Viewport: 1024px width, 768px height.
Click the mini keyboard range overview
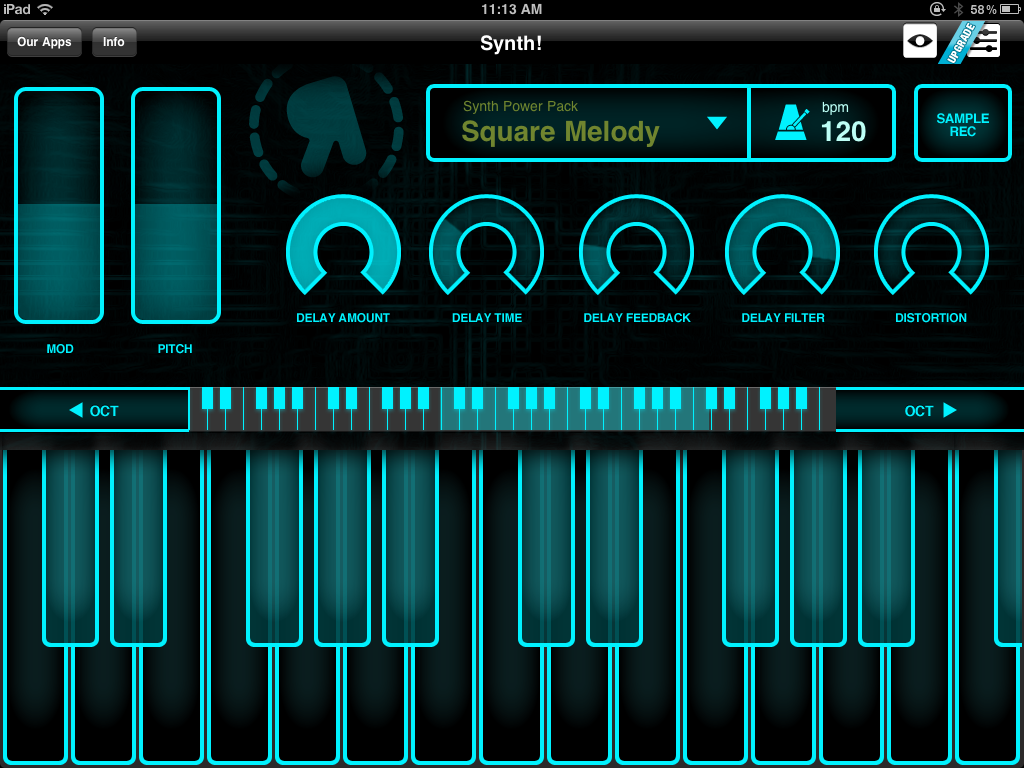pyautogui.click(x=513, y=409)
